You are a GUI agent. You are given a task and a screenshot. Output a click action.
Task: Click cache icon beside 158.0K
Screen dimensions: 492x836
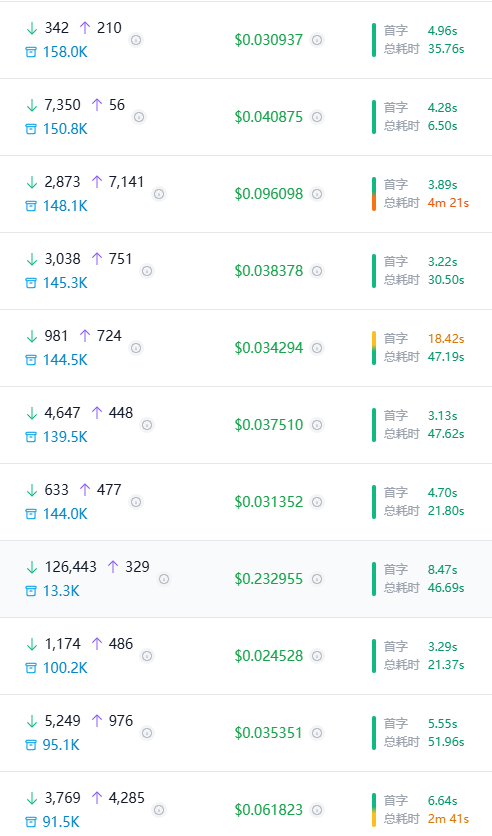31,52
